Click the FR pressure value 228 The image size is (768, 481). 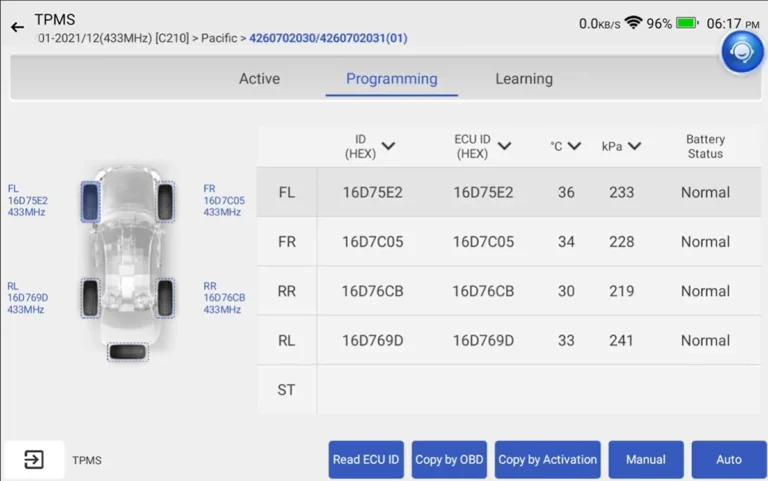click(x=622, y=242)
